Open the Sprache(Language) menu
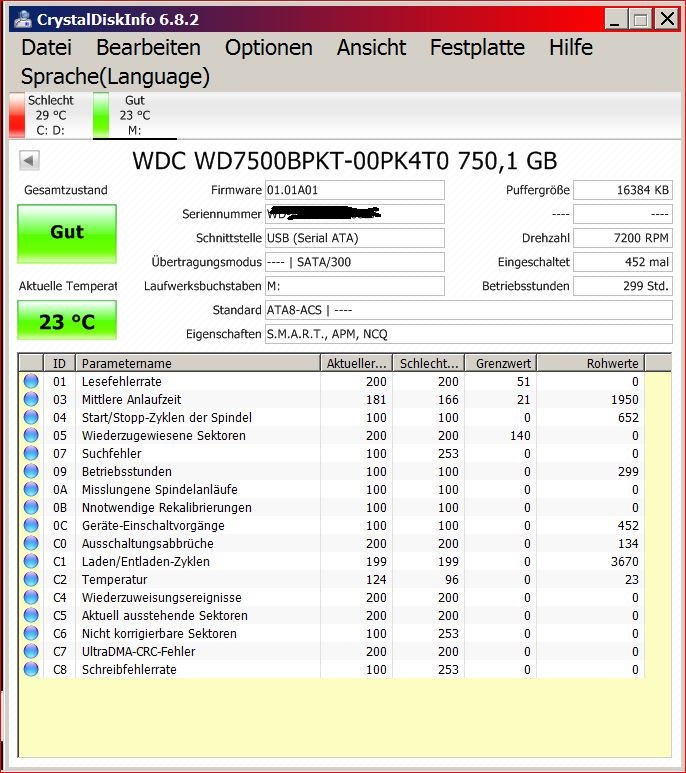 (115, 76)
